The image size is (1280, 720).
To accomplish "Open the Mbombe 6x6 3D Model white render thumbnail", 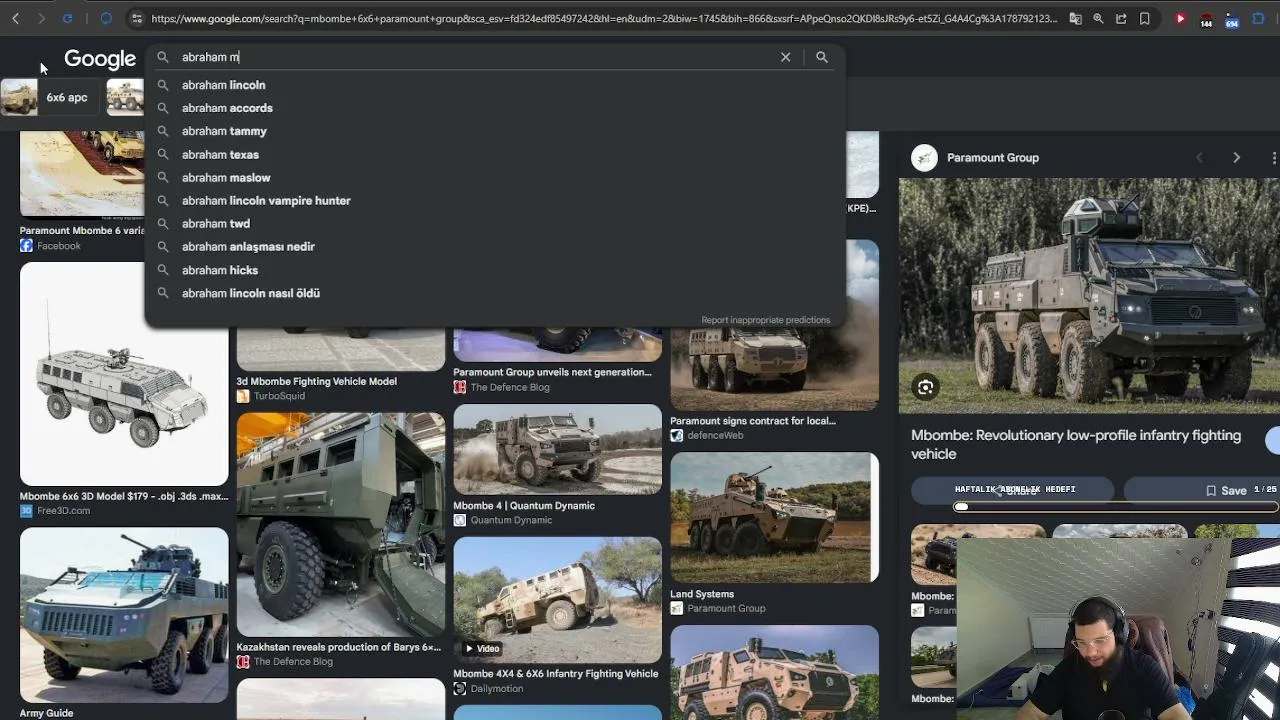I will pos(124,374).
